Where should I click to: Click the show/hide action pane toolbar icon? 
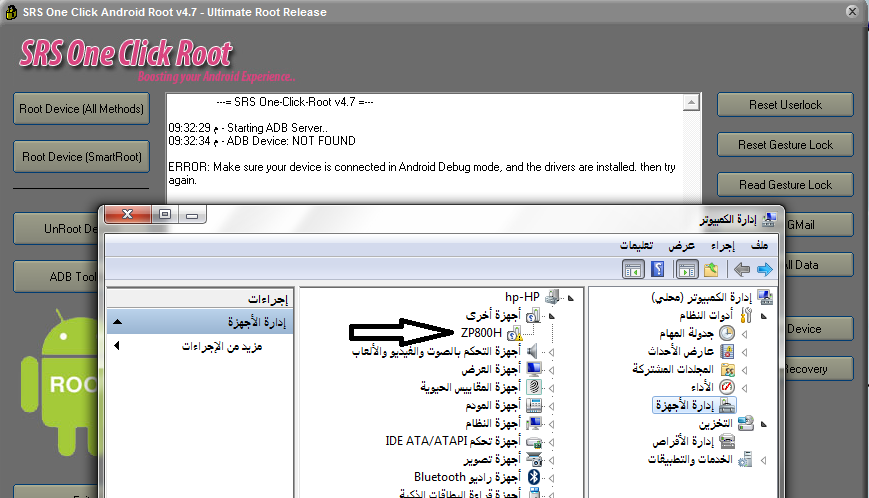[x=633, y=270]
